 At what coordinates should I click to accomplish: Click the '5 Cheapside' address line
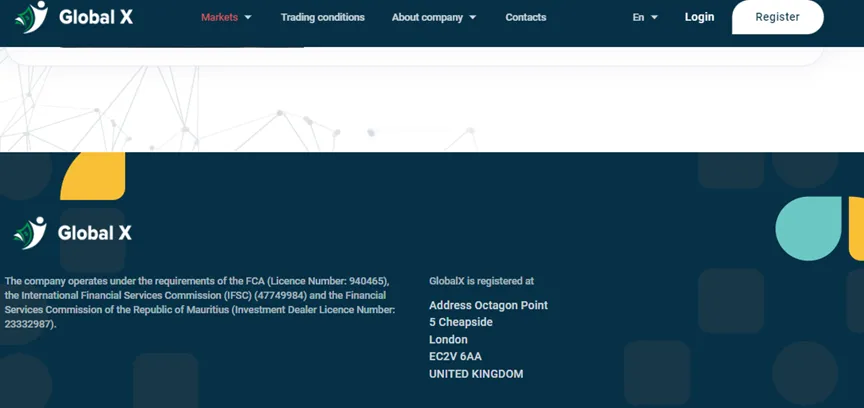[x=461, y=322]
